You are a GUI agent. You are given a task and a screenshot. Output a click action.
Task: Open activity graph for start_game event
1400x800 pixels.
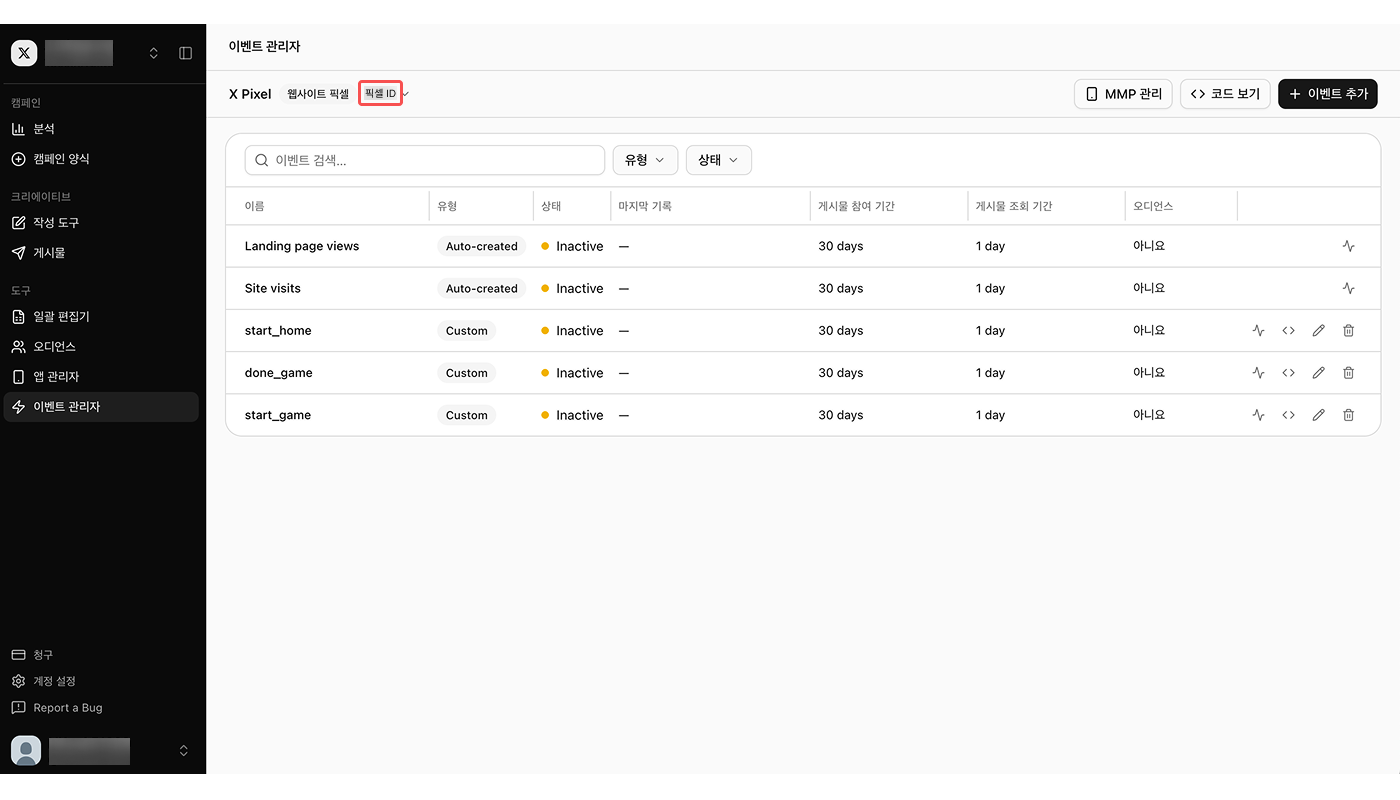[1258, 414]
